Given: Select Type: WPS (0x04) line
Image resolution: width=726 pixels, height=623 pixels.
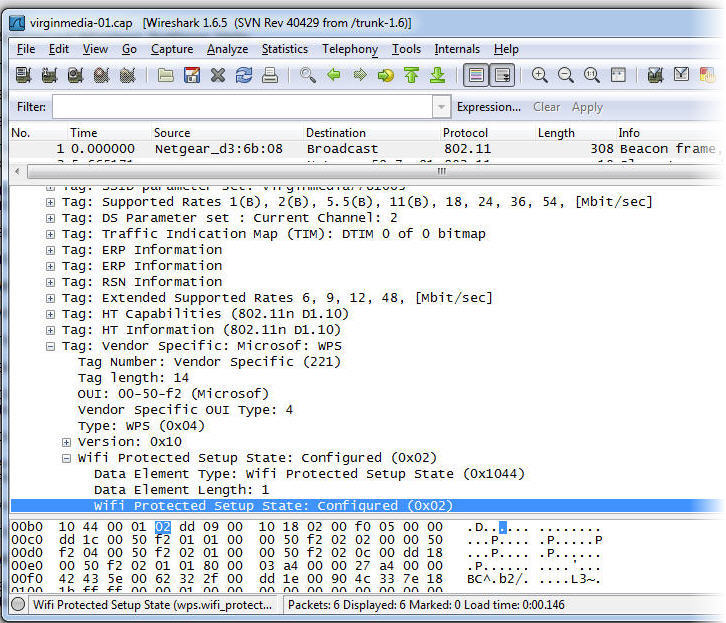Looking at the screenshot, I should click(141, 426).
